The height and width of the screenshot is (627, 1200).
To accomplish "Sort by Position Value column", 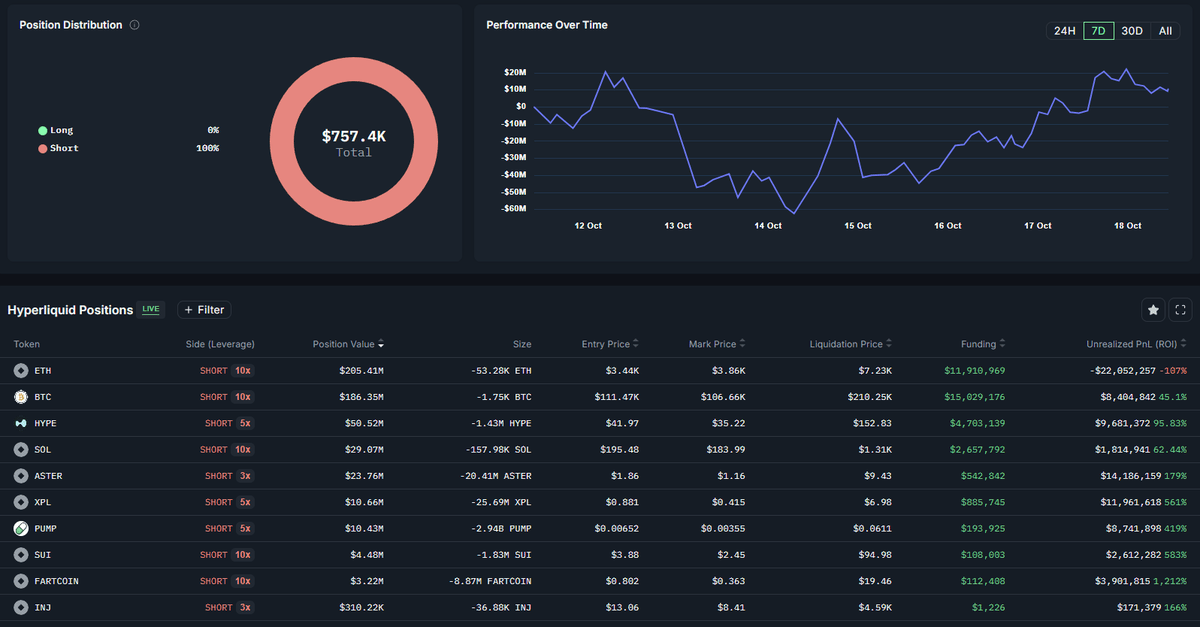I will (x=348, y=344).
